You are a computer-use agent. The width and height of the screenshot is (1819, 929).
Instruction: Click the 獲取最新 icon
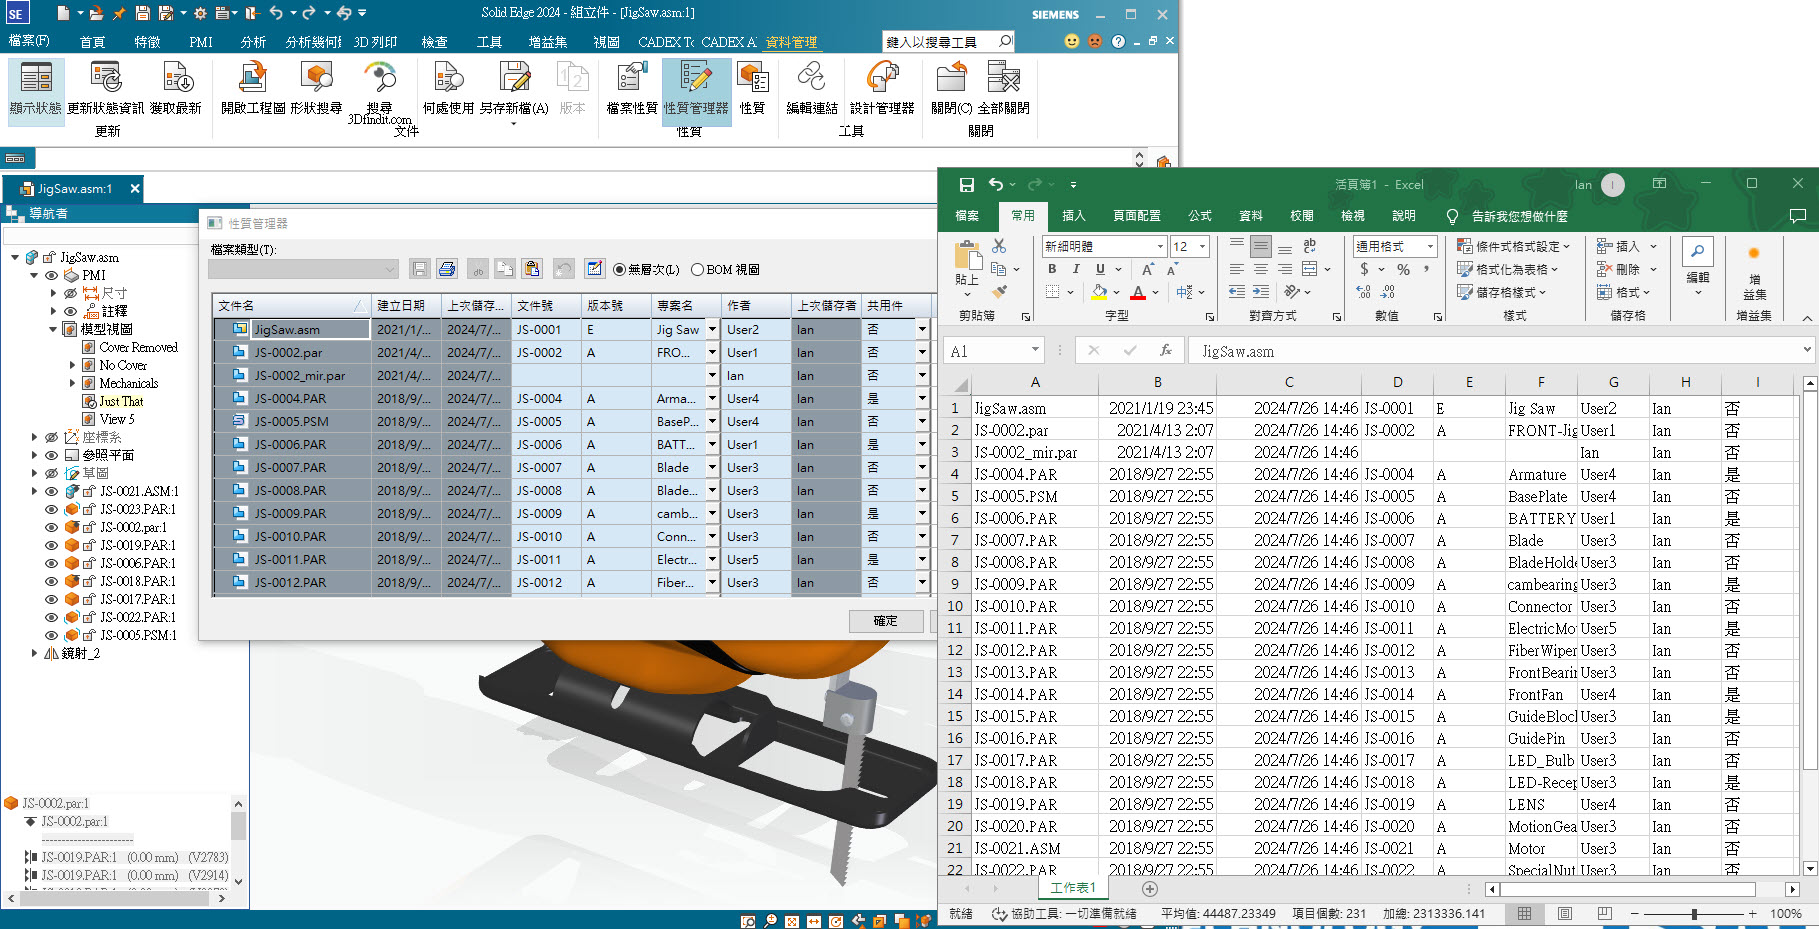coord(176,87)
